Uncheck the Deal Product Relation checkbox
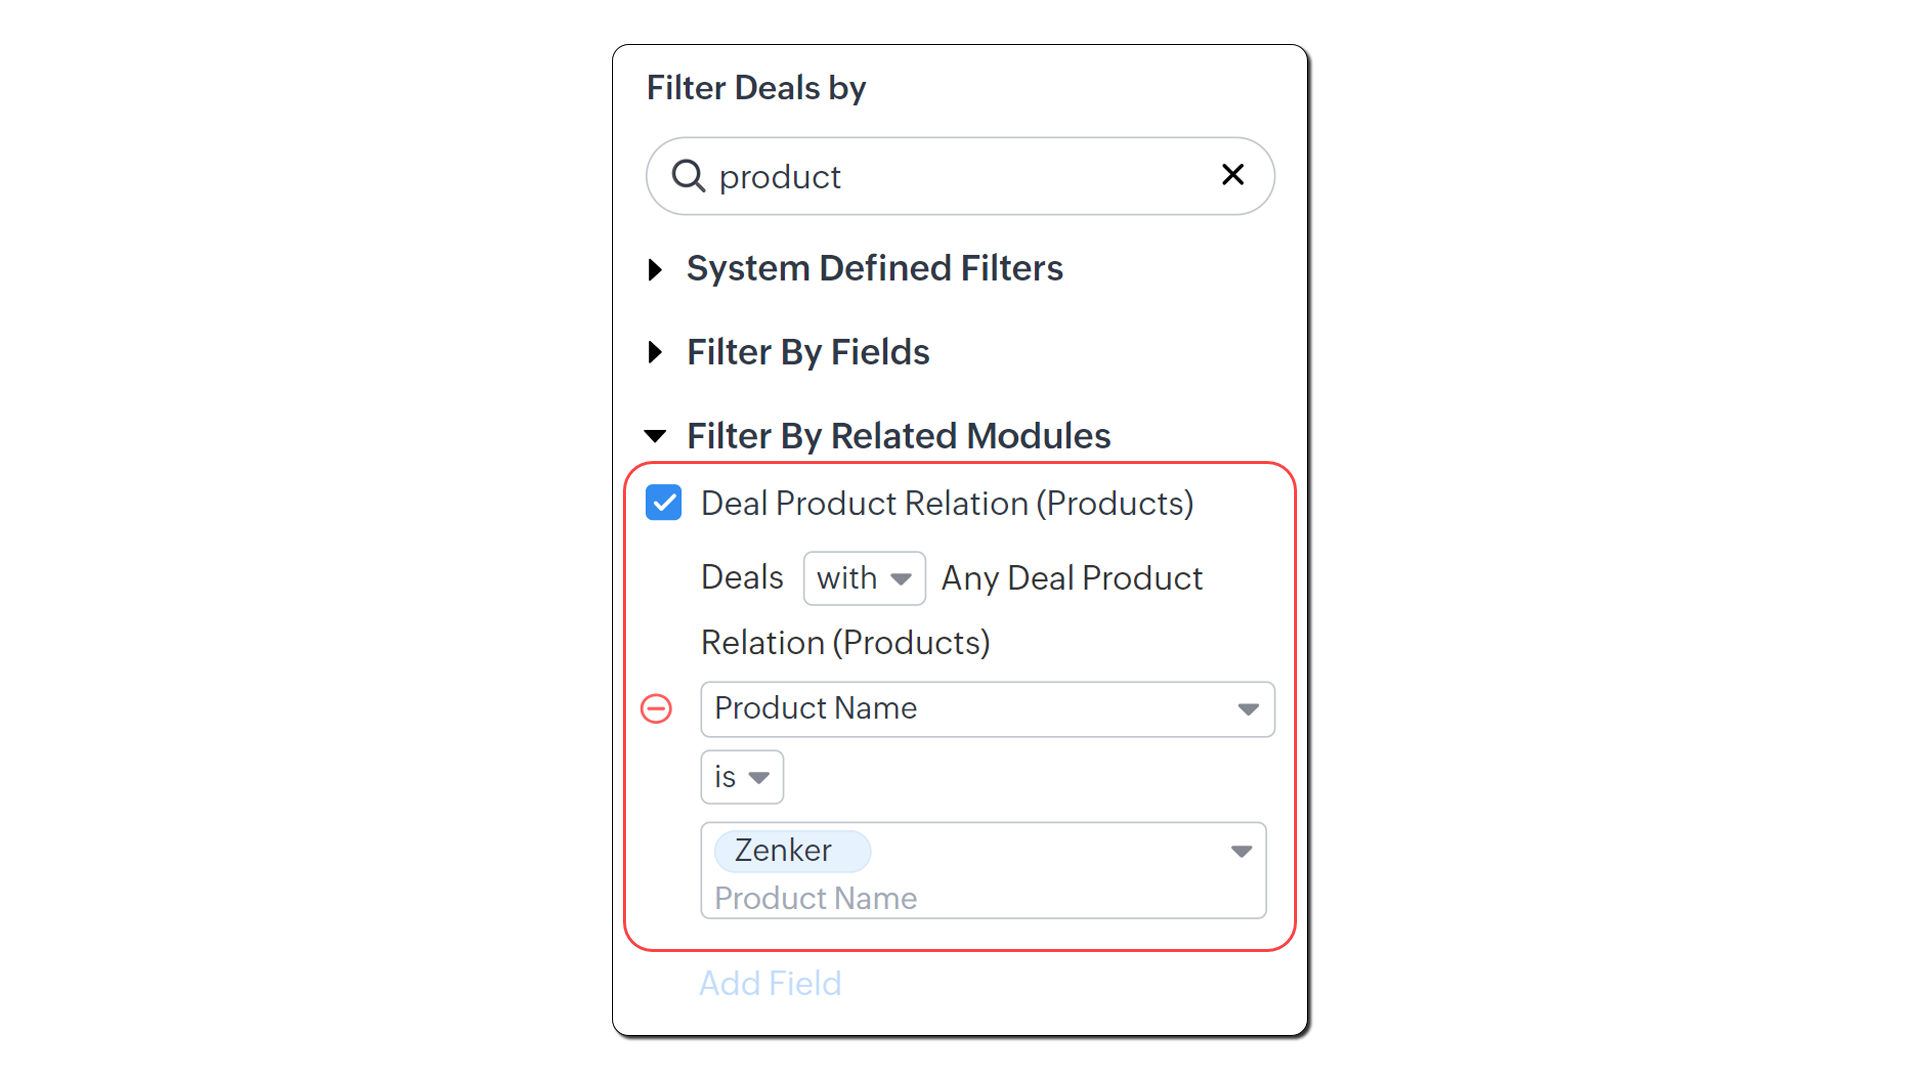The image size is (1920, 1080). point(664,503)
